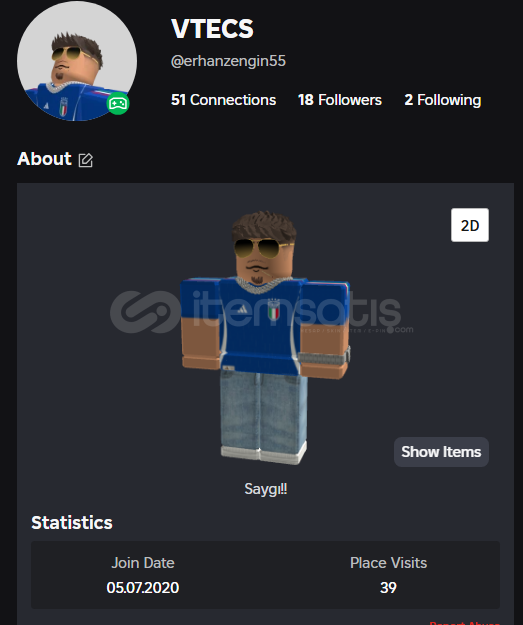
Task: Click the Show Items button
Action: click(441, 452)
